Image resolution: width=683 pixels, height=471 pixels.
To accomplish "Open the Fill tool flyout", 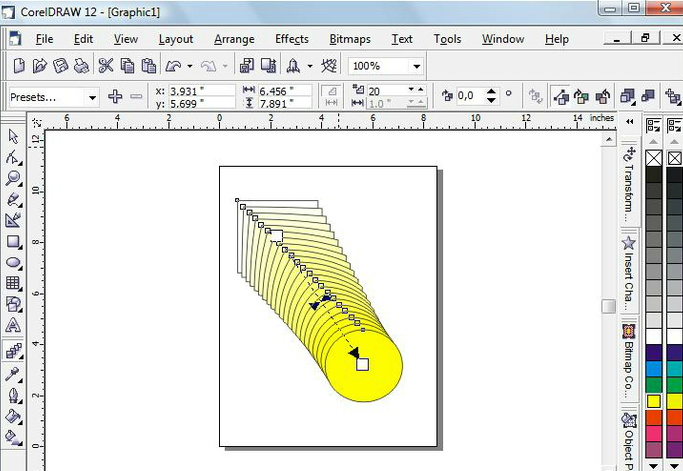I will pos(13,417).
